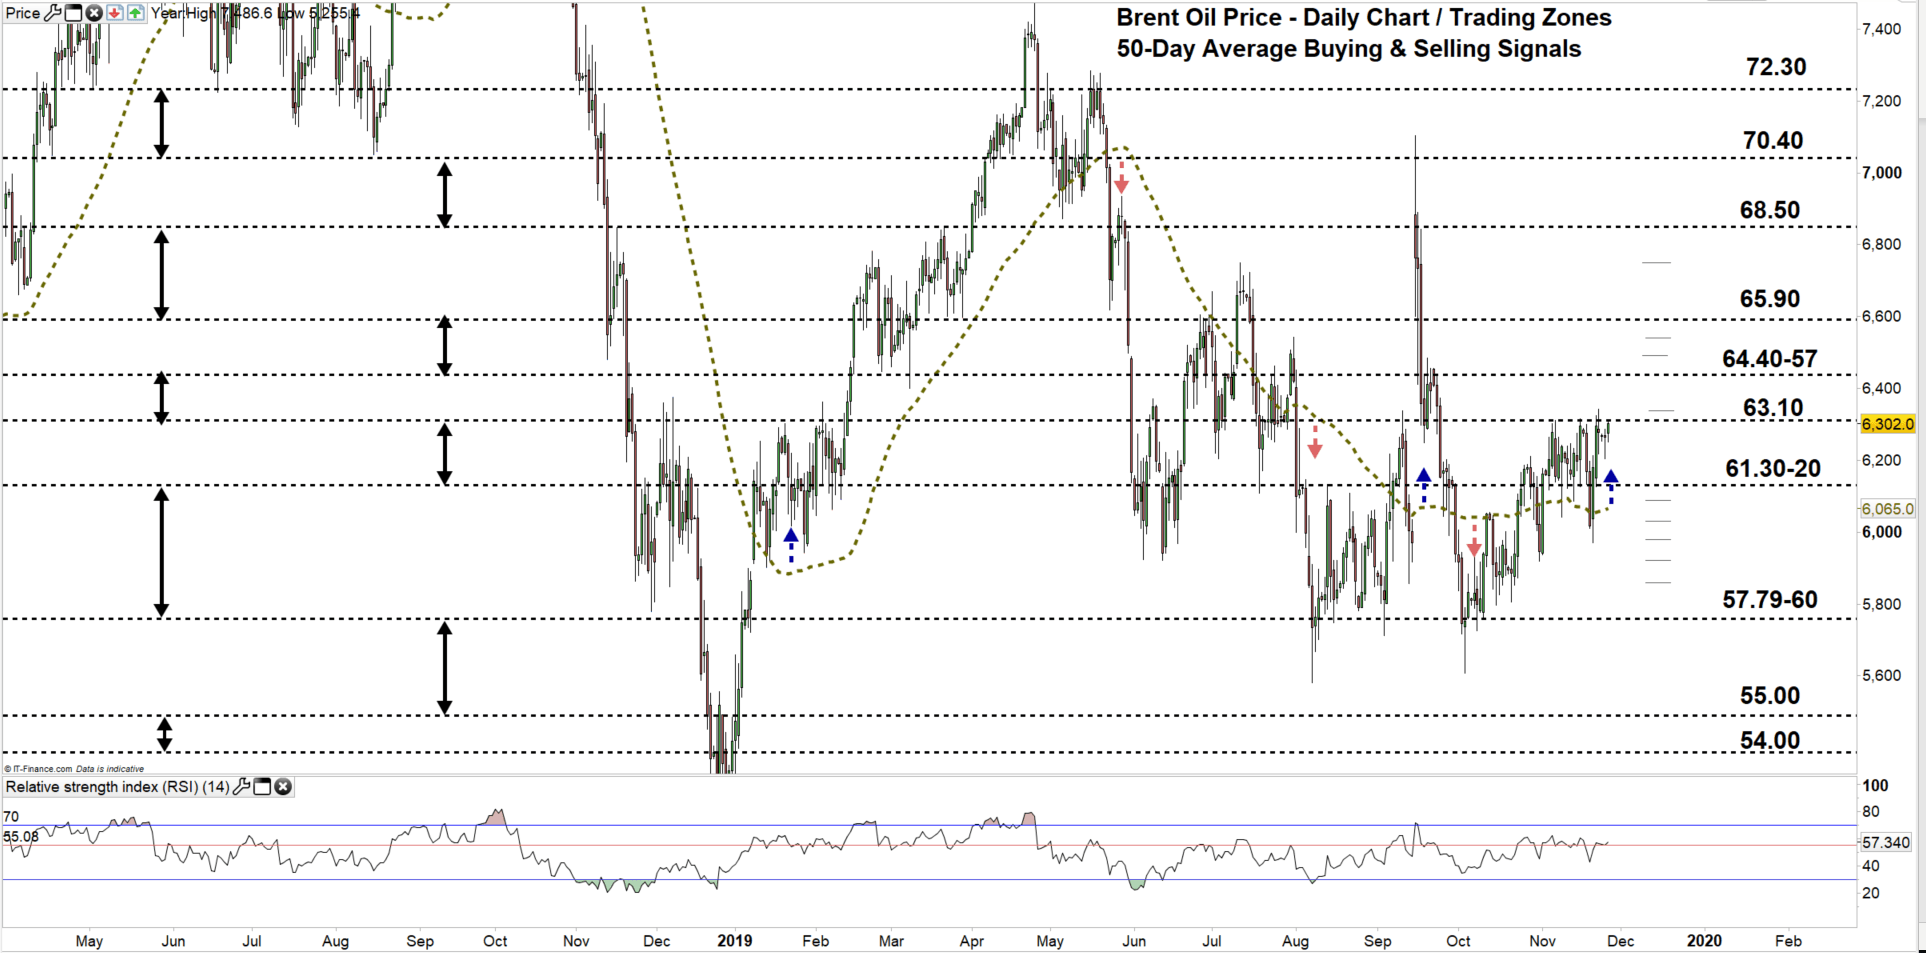Click the 5,600 price axis value
This screenshot has height=953, width=1926.
click(x=1881, y=676)
